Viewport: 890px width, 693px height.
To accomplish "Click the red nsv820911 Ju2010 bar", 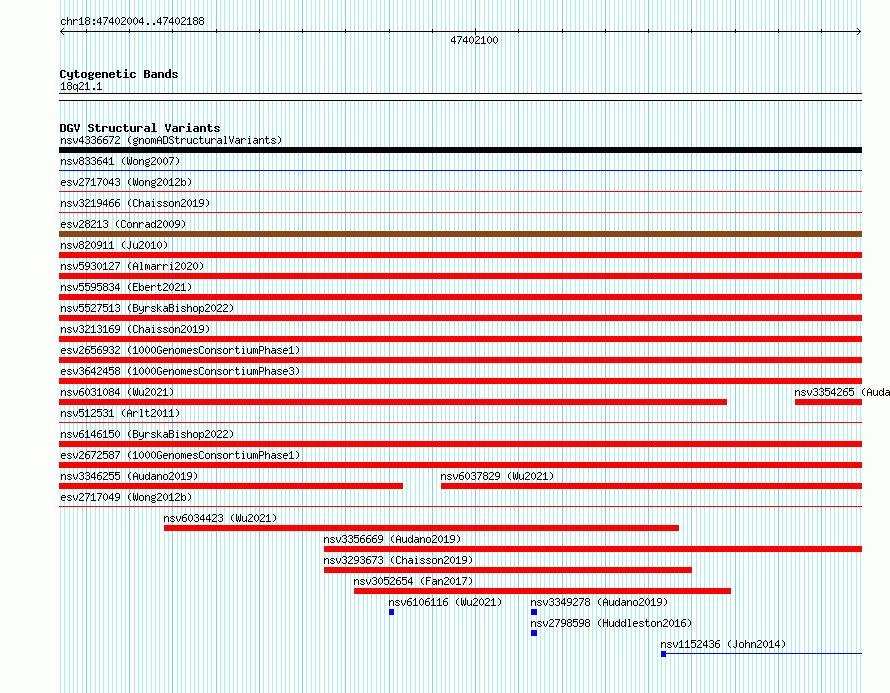I will point(460,255).
